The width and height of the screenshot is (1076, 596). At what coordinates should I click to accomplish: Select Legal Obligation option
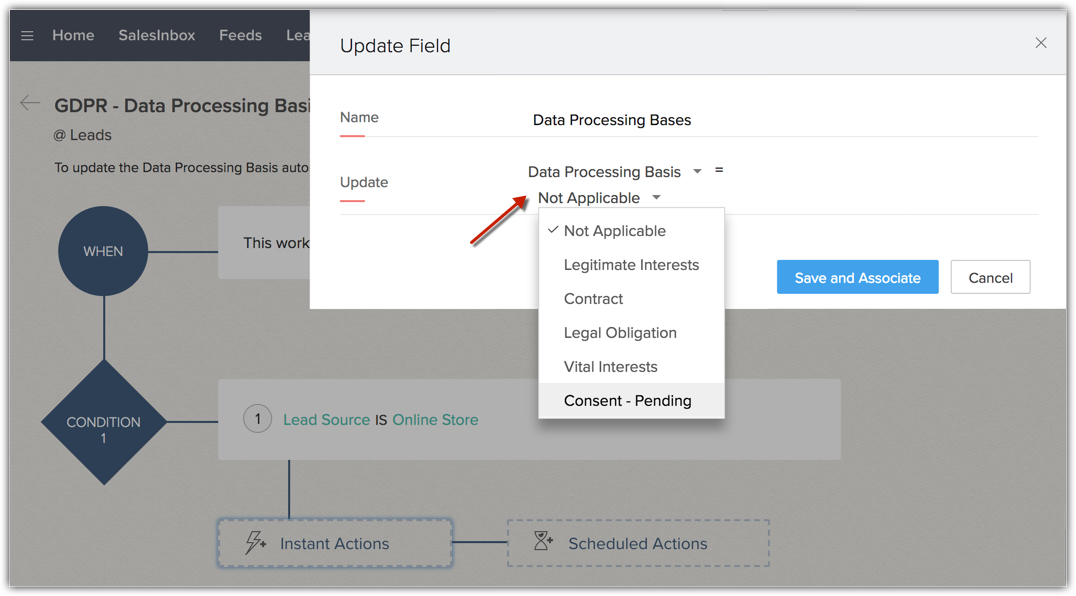620,333
